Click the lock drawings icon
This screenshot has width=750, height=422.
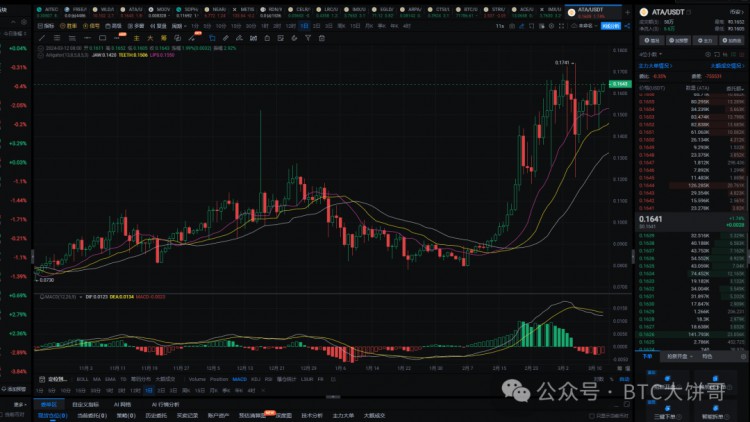coord(267,38)
